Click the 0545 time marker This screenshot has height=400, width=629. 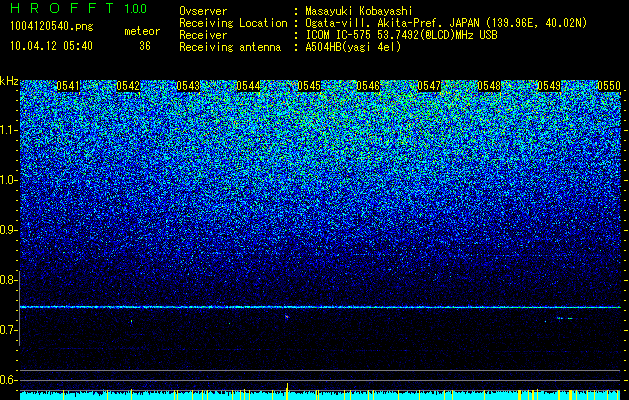click(x=309, y=86)
